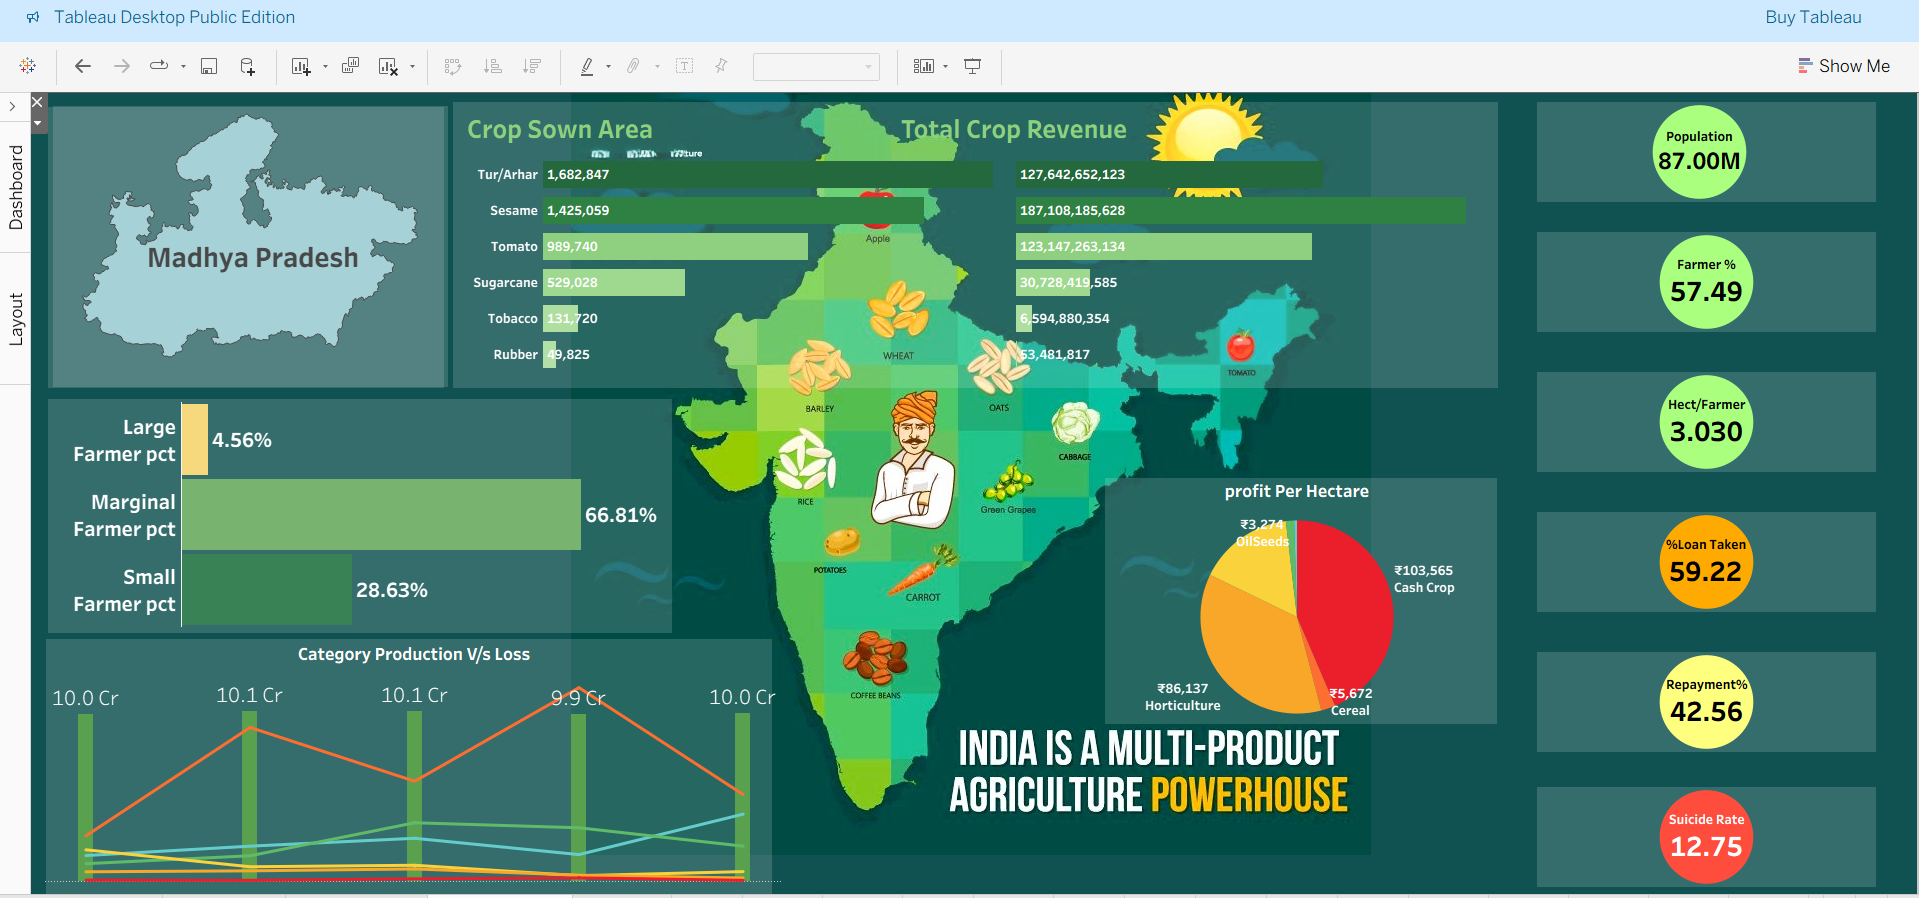1919x898 pixels.
Task: Switch to the Dashboard side tab
Action: [x=15, y=187]
